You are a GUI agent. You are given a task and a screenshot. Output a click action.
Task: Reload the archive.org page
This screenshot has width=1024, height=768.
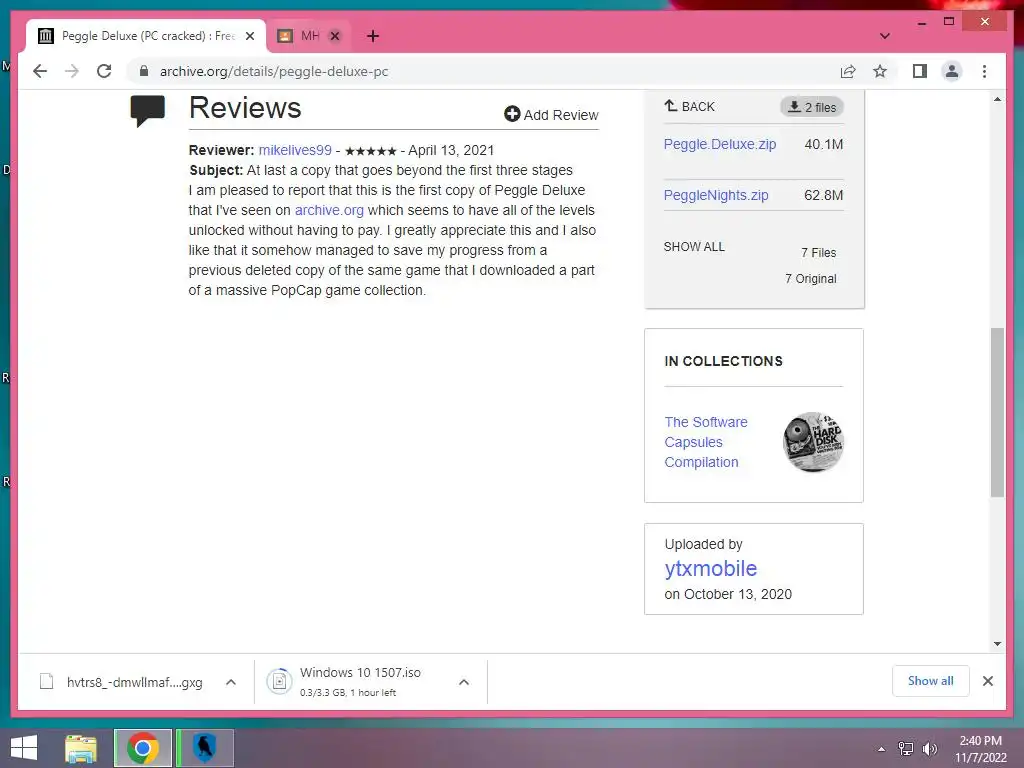coord(104,71)
